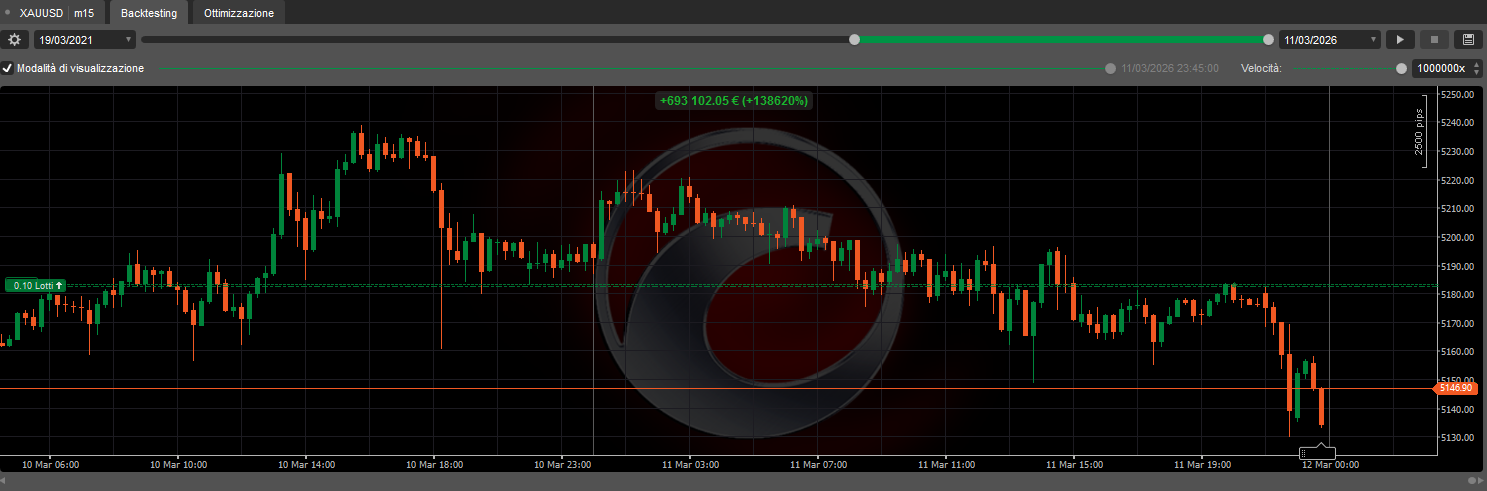1487x491 pixels.
Task: Click the 0.10 Lotti position label
Action: pos(35,286)
